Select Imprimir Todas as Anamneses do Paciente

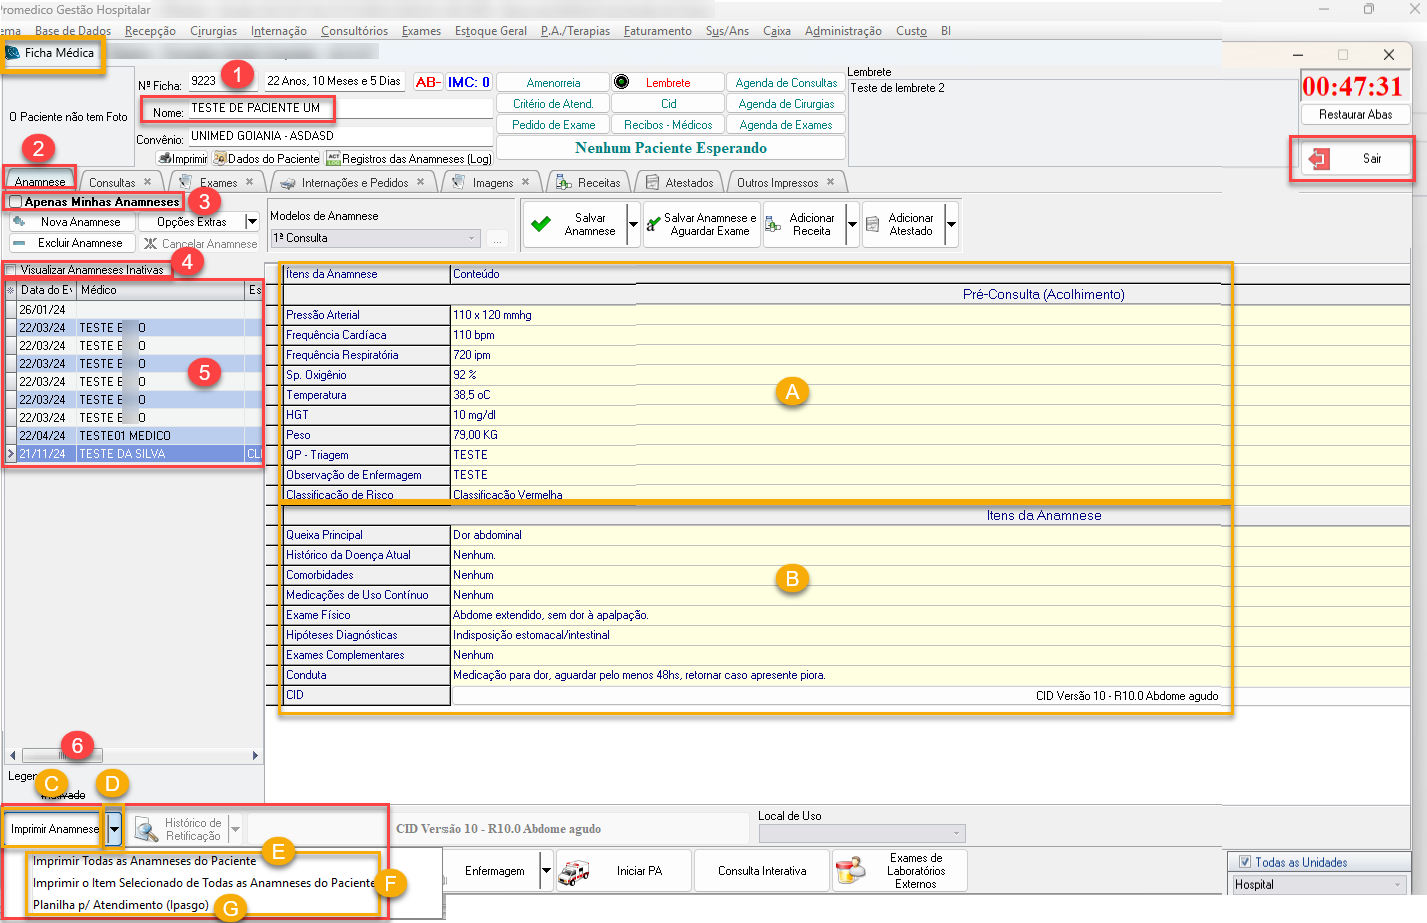click(x=145, y=861)
